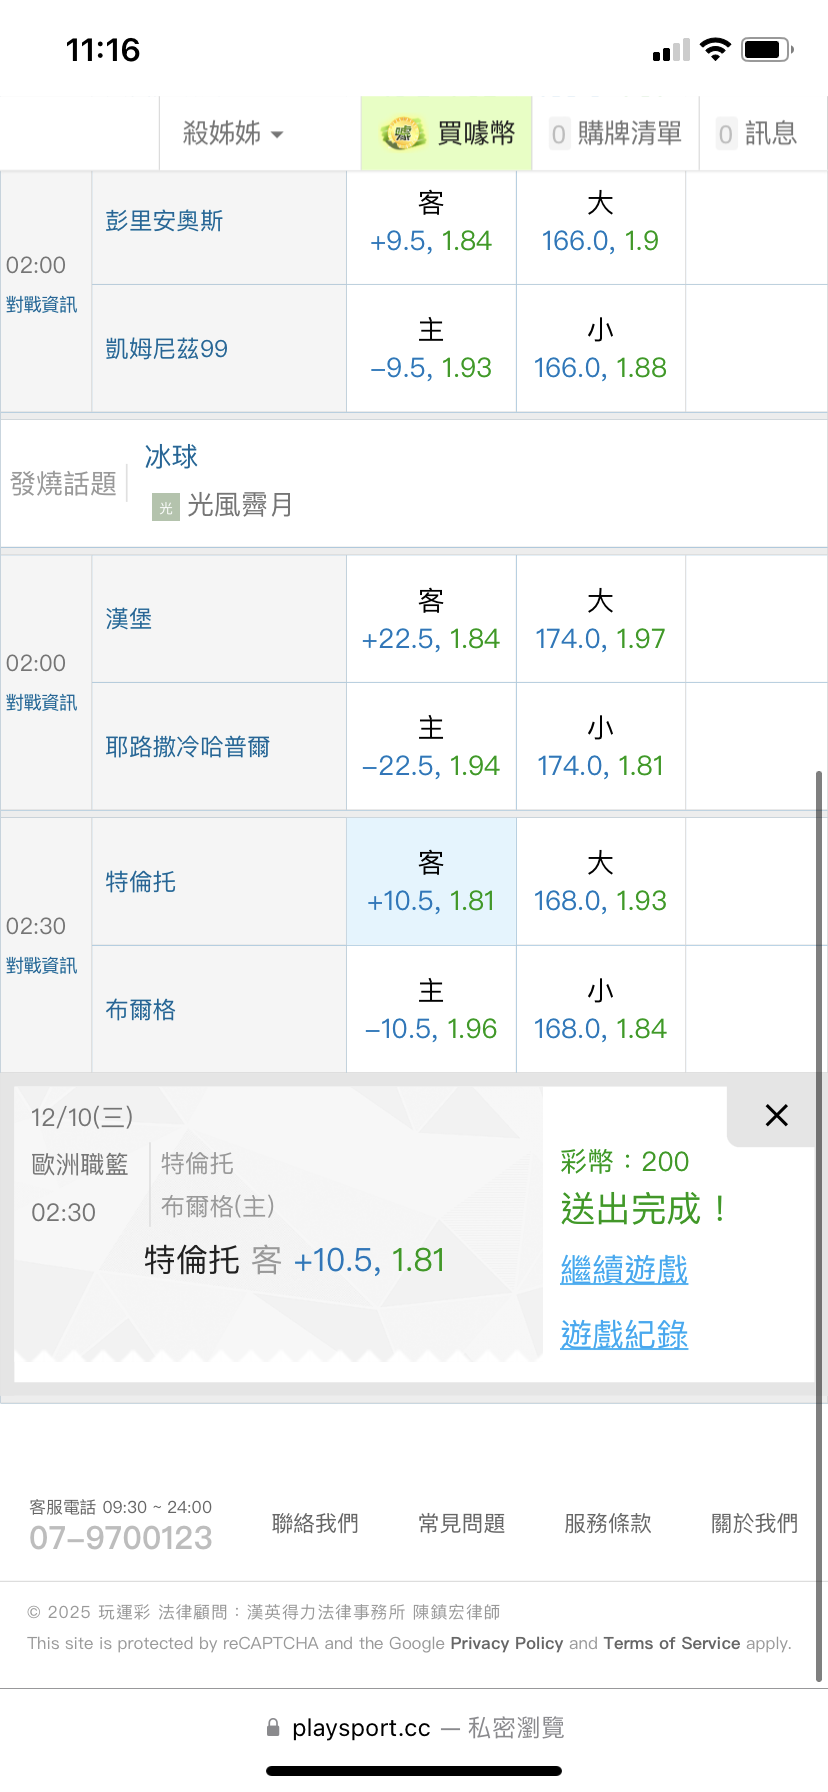
Task: Select 彭里安奧斯 away spread +9.5
Action: (431, 227)
